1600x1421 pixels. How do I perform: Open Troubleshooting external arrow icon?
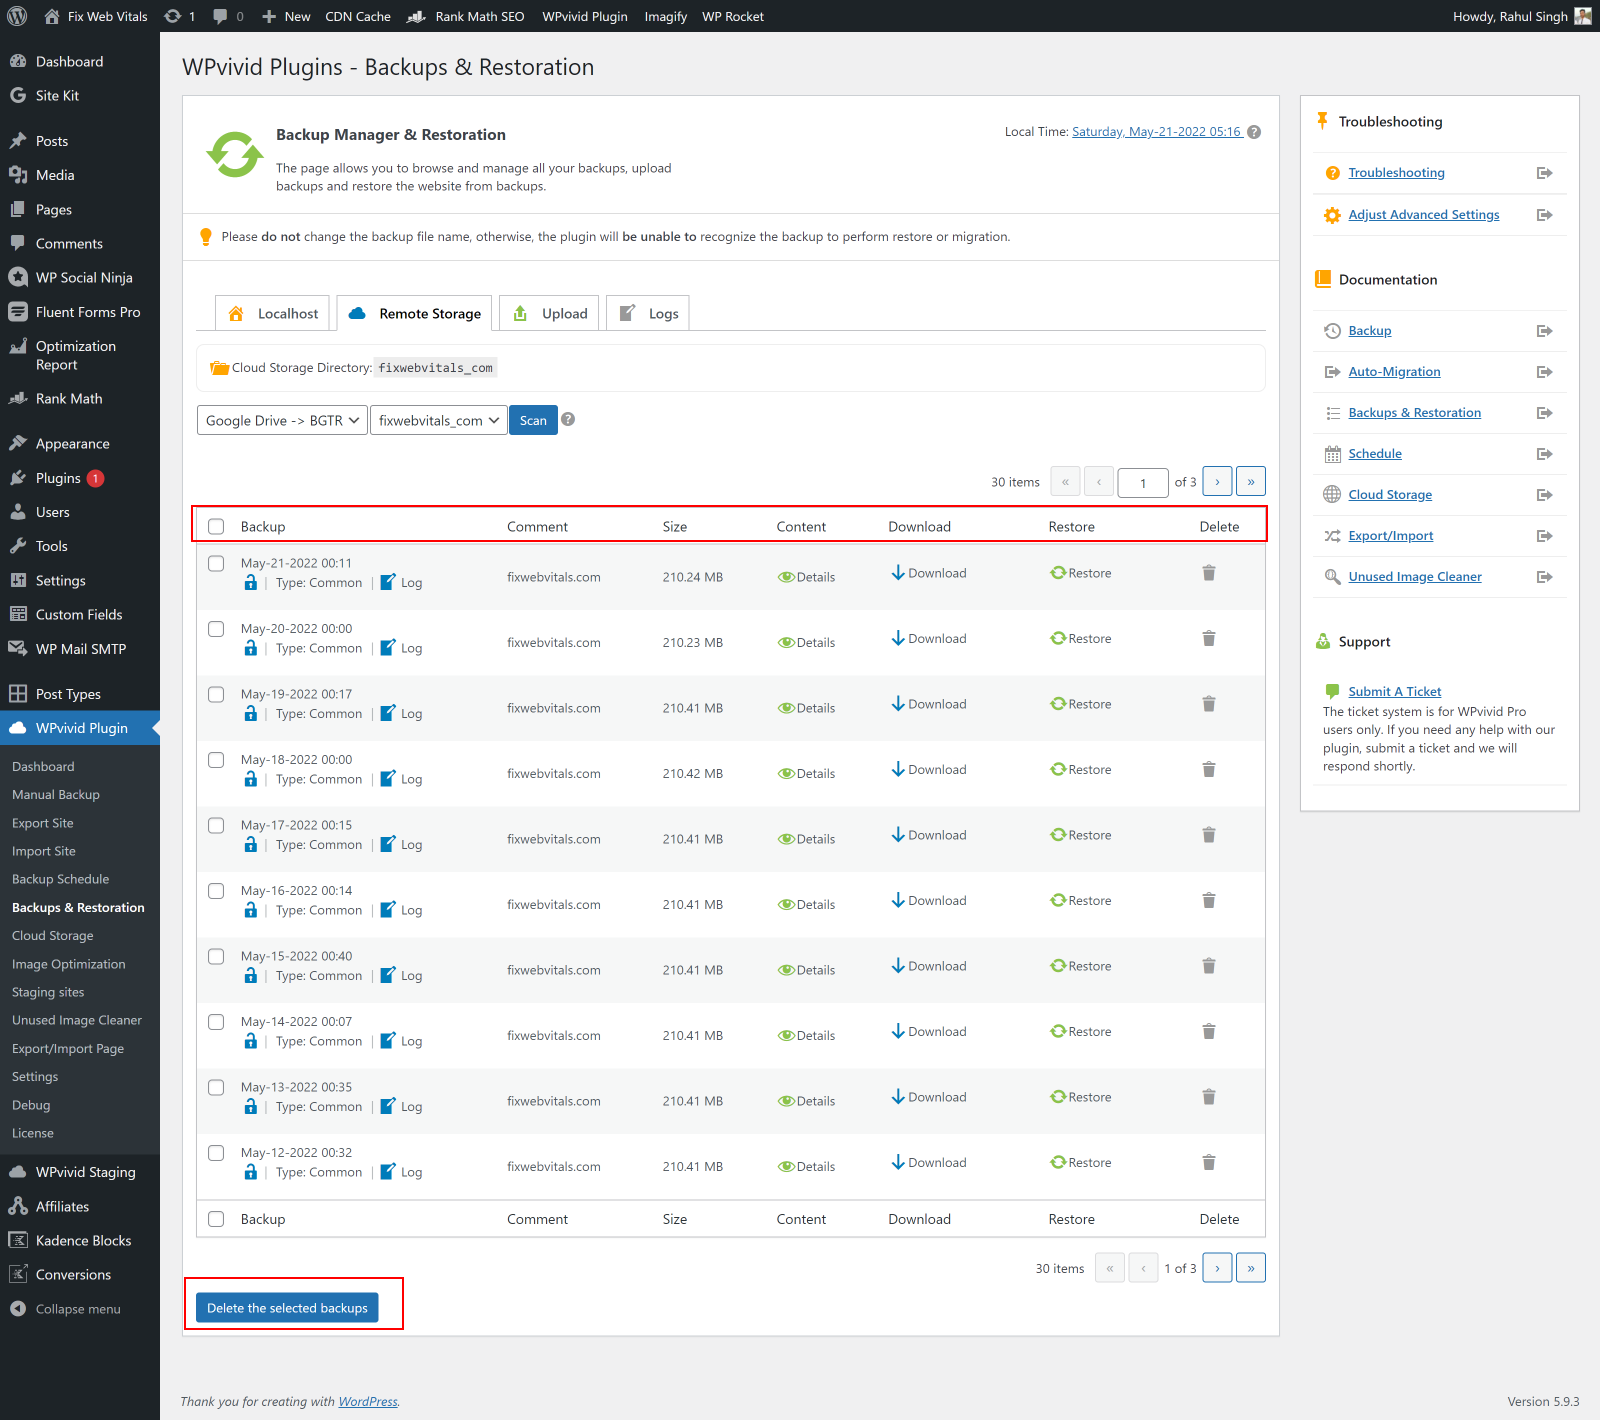coord(1544,173)
